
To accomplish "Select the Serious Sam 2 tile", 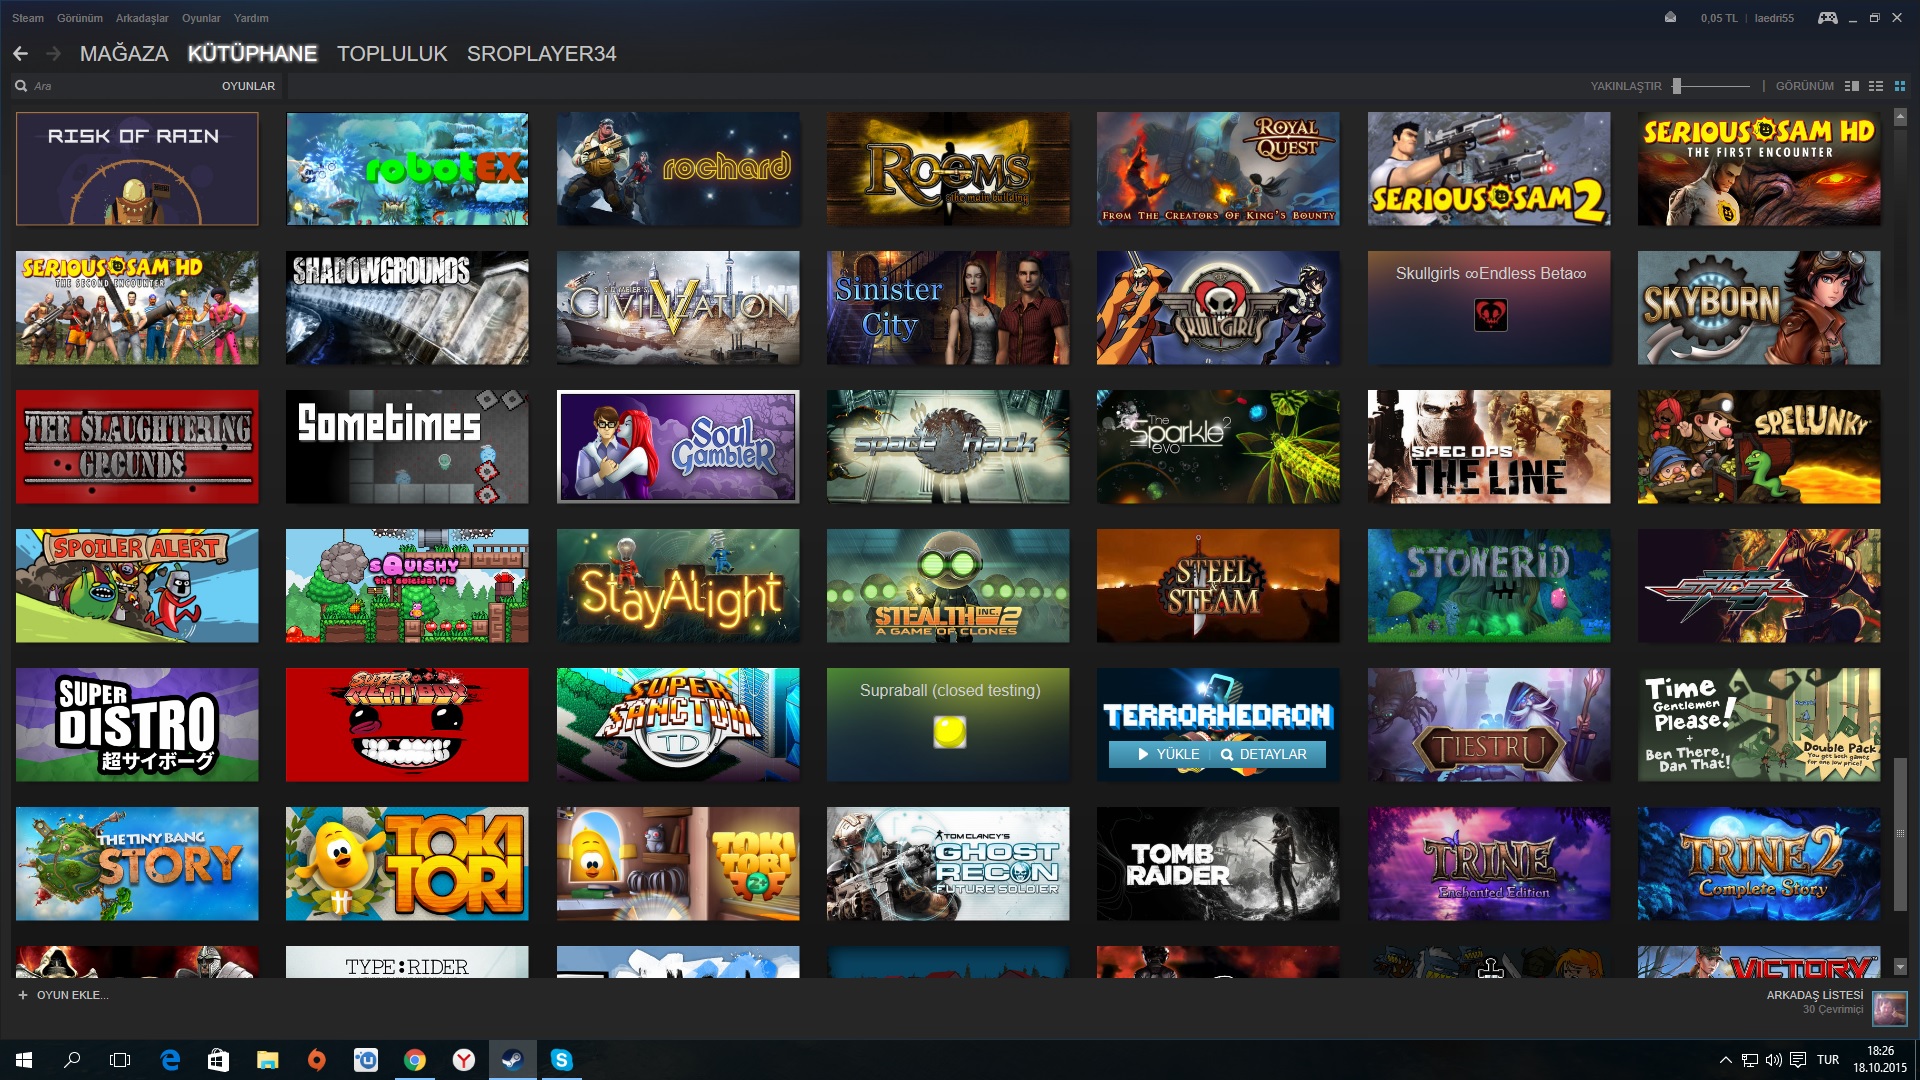I will [x=1489, y=169].
